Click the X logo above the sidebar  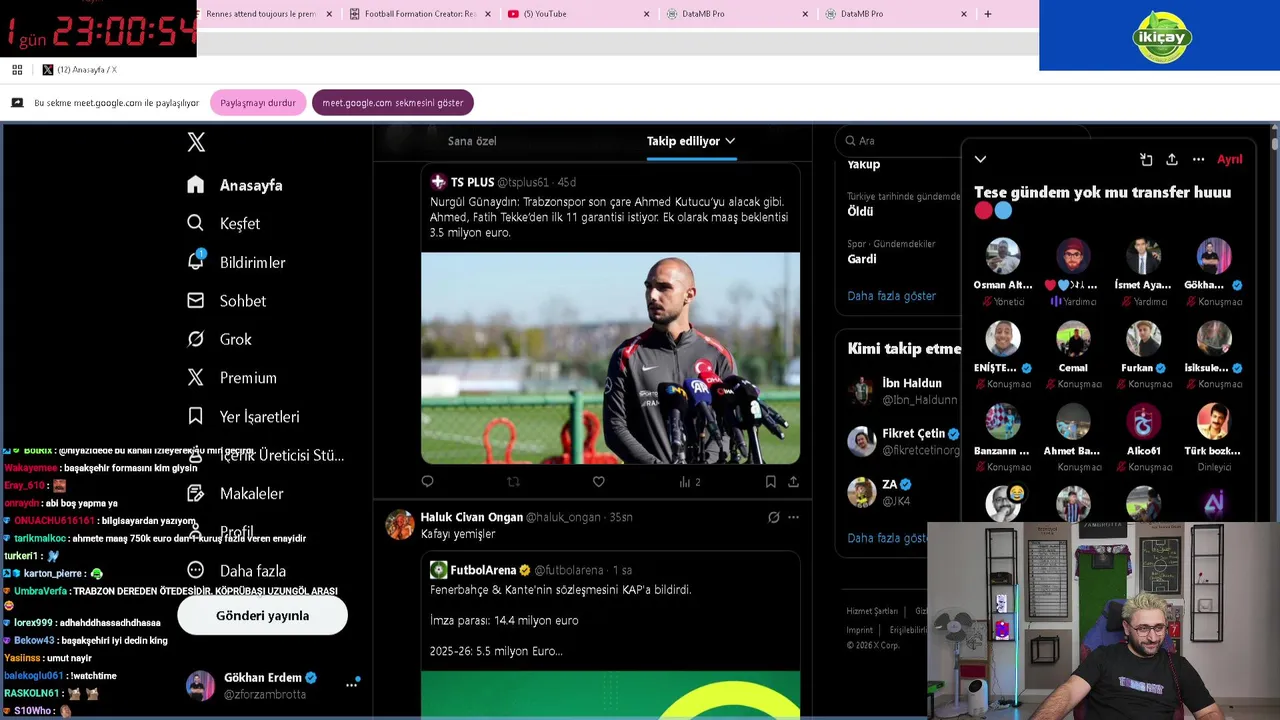pyautogui.click(x=196, y=142)
